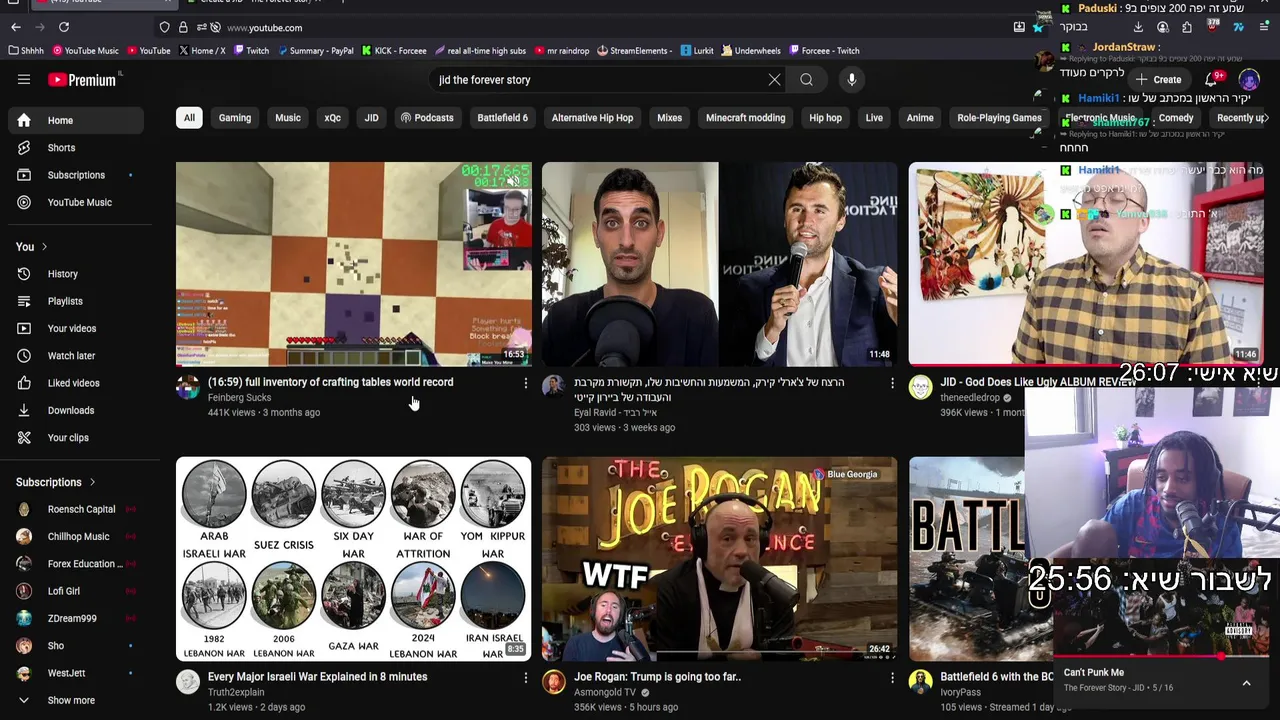Open the YouTube guide hamburger menu
The image size is (1280, 720).
pos(24,80)
